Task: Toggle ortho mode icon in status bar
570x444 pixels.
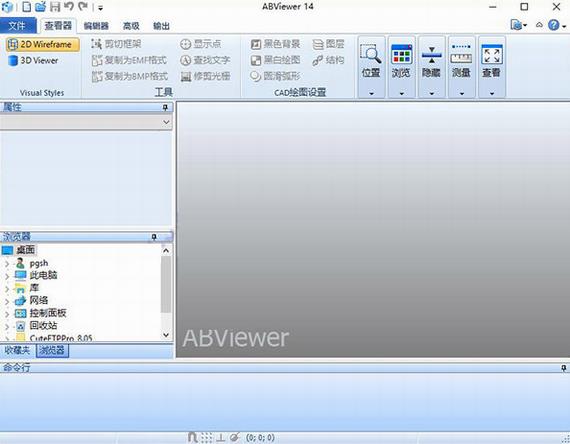Action: tap(220, 437)
